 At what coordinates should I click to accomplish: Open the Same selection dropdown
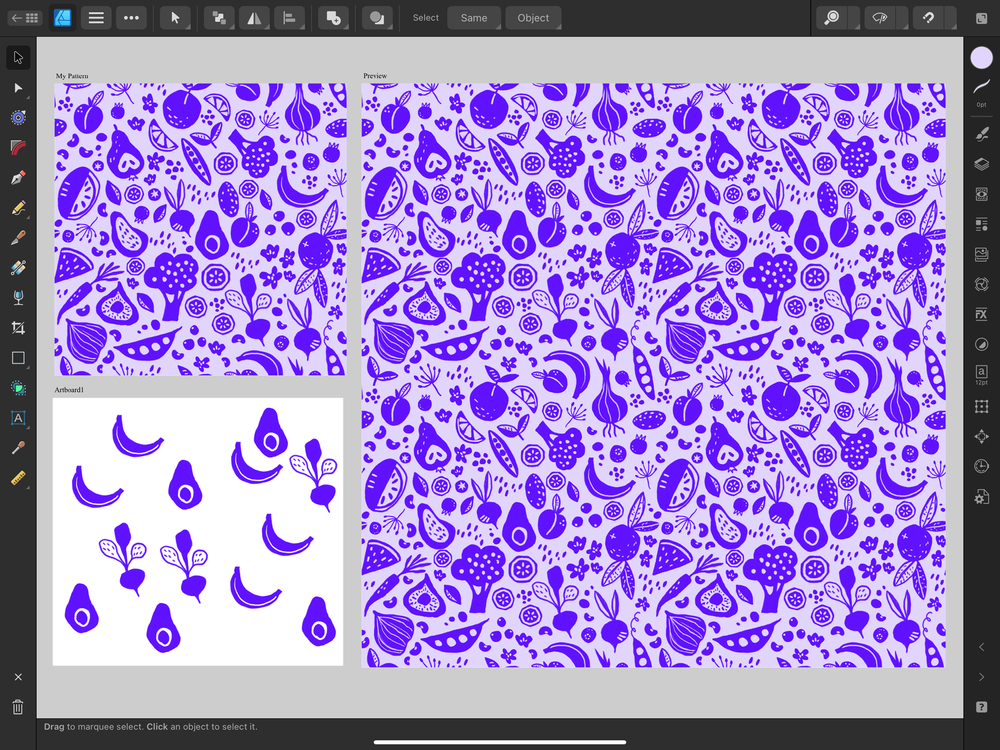[x=473, y=17]
